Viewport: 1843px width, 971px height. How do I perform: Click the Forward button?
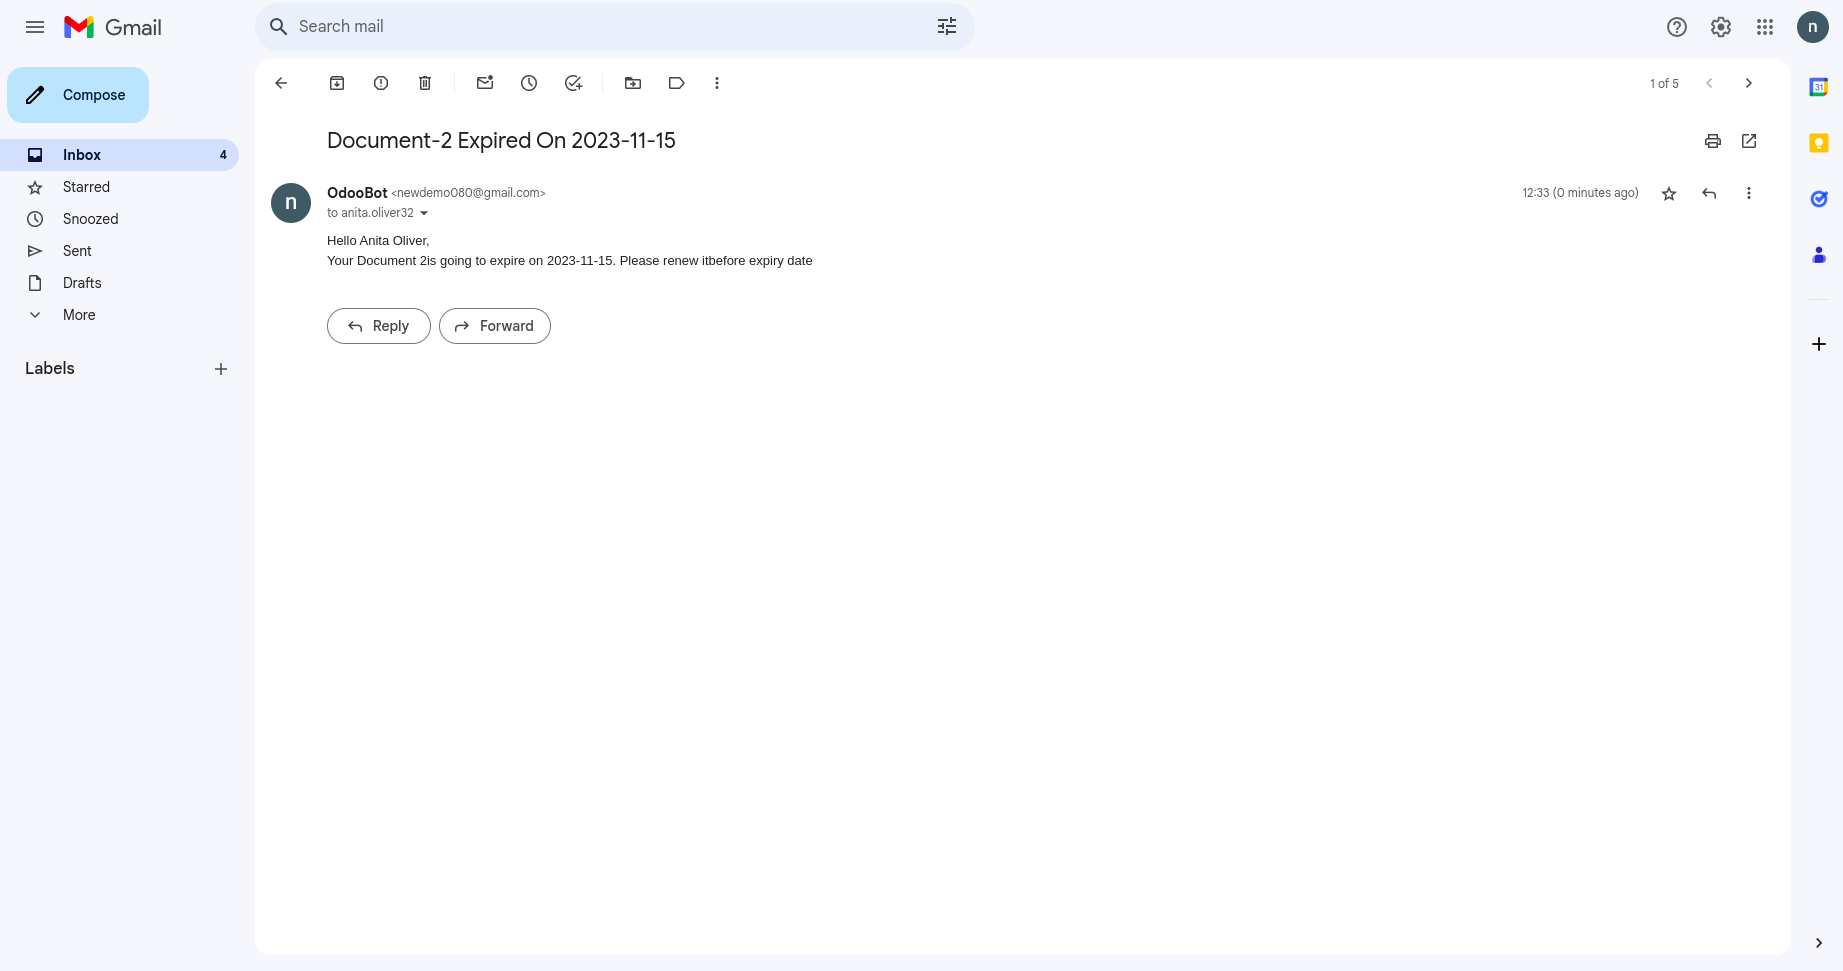tap(495, 326)
